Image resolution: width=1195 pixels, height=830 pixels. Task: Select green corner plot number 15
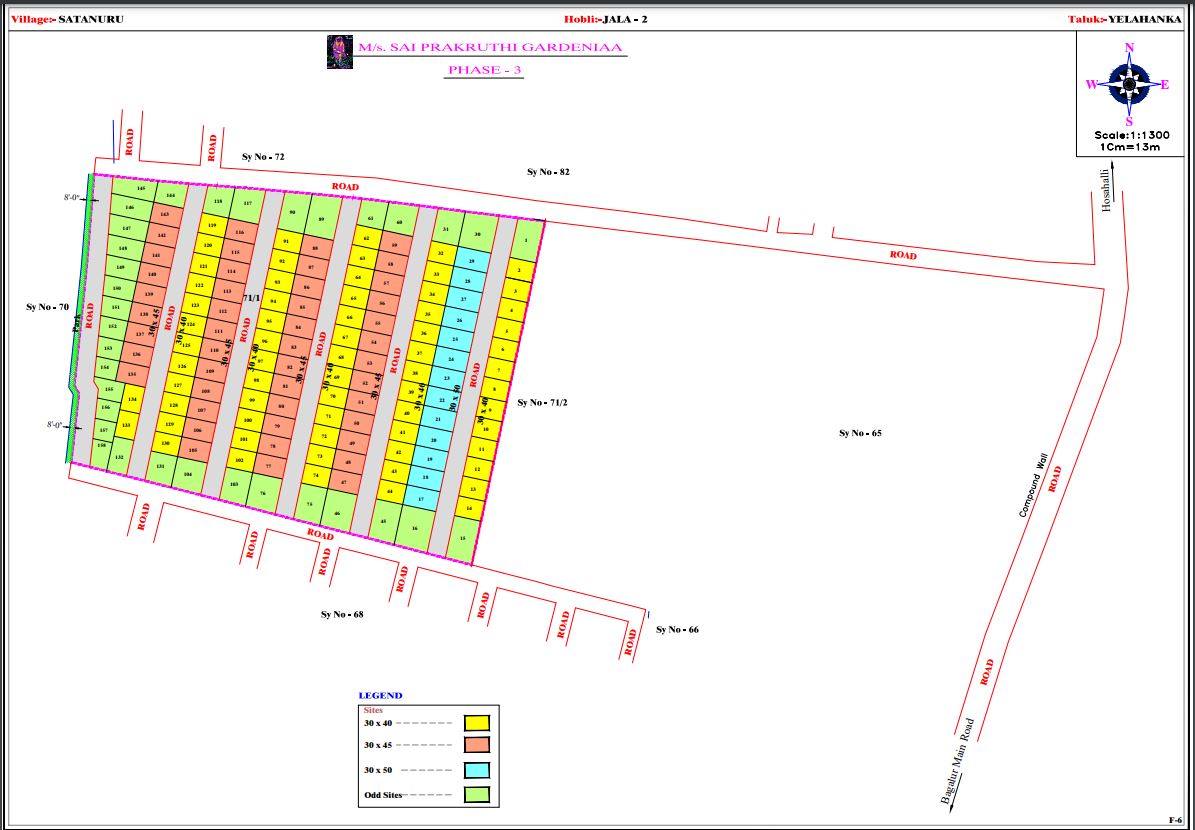tap(462, 538)
